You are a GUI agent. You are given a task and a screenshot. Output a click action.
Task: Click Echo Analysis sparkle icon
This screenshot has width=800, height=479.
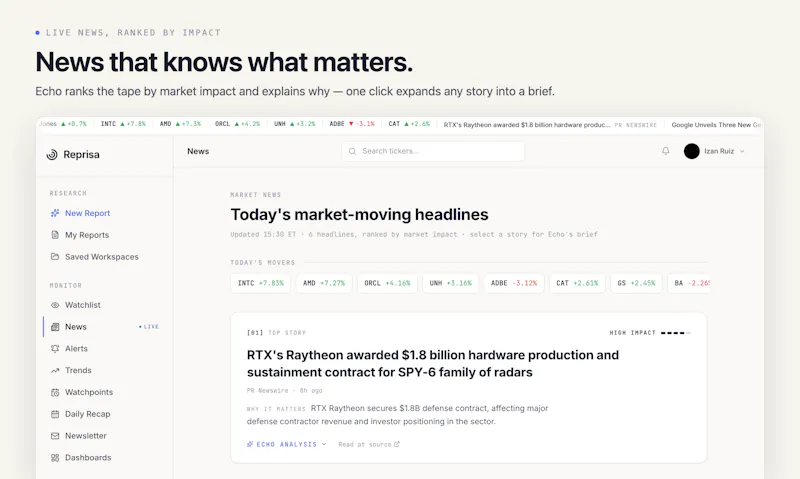(x=250, y=444)
